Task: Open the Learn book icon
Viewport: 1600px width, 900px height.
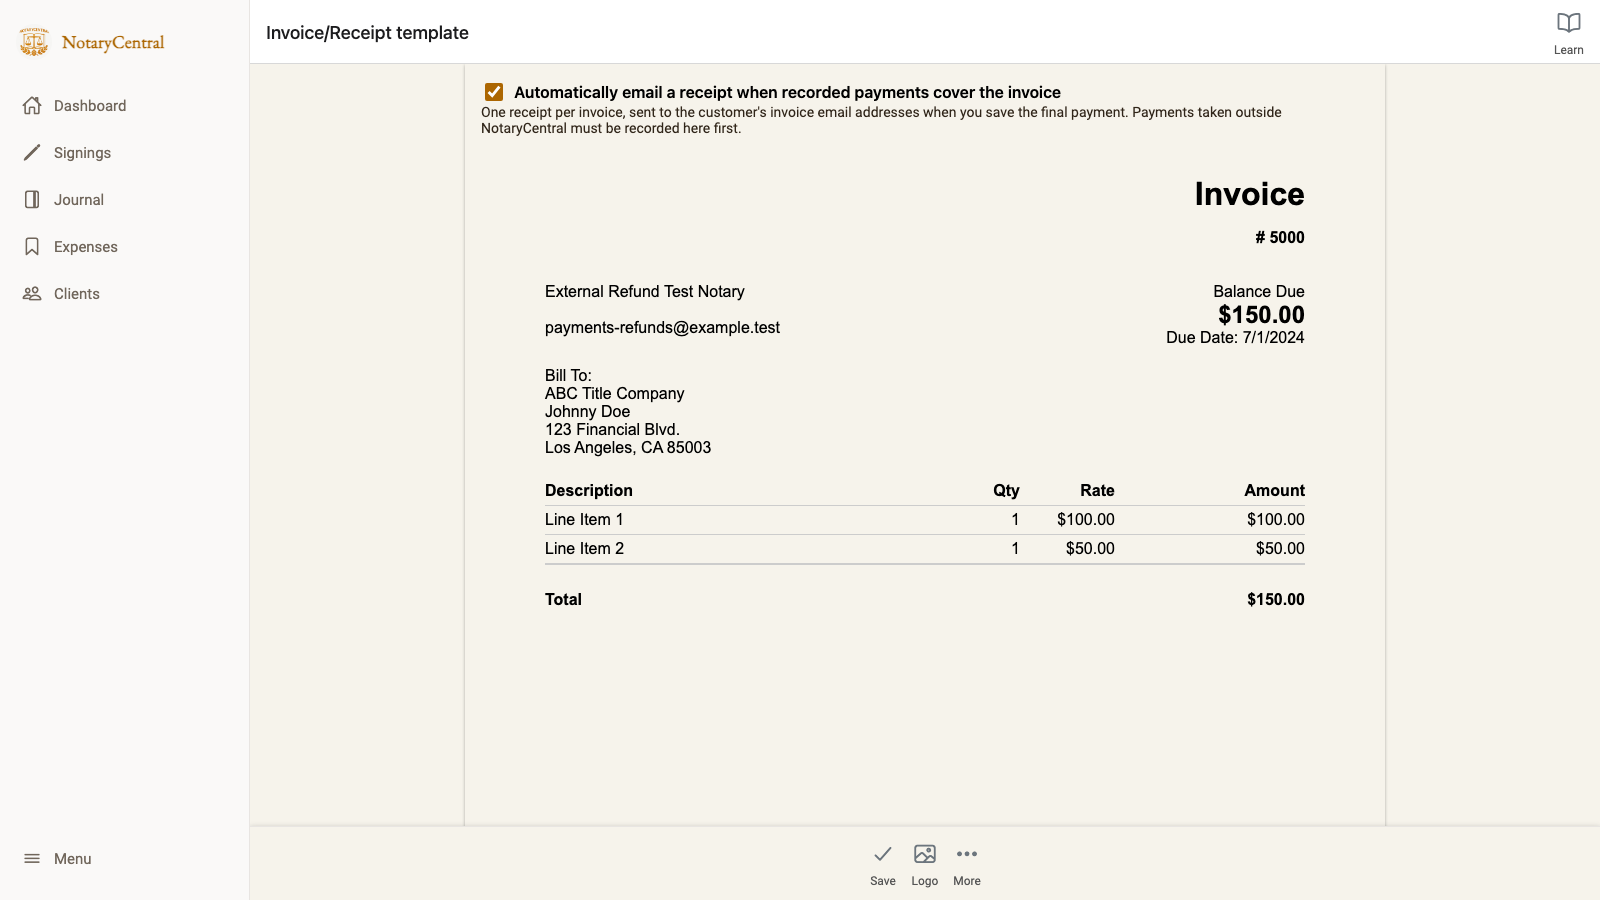Action: (x=1568, y=23)
